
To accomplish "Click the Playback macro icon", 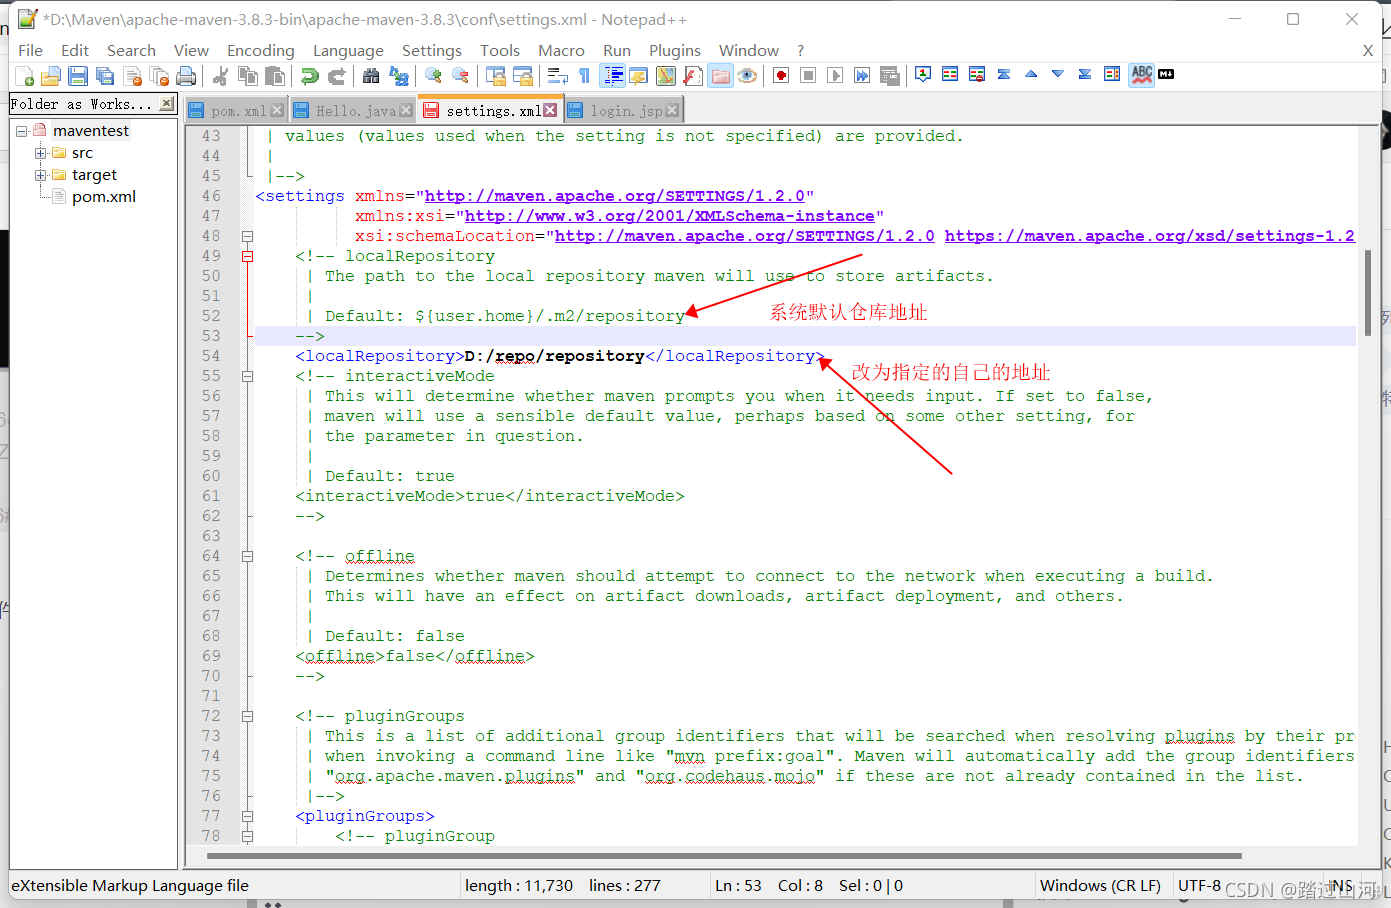I will (835, 76).
